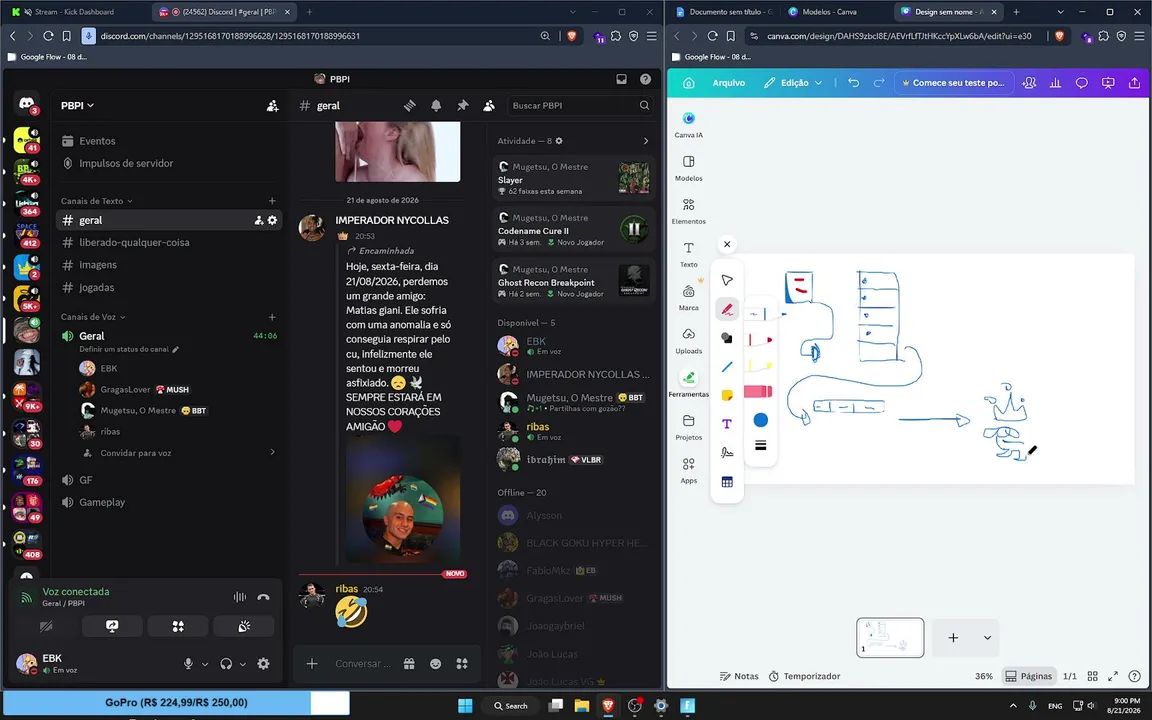Open the Elementos panel in Canva
Viewport: 1152px width, 720px height.
coord(688,211)
